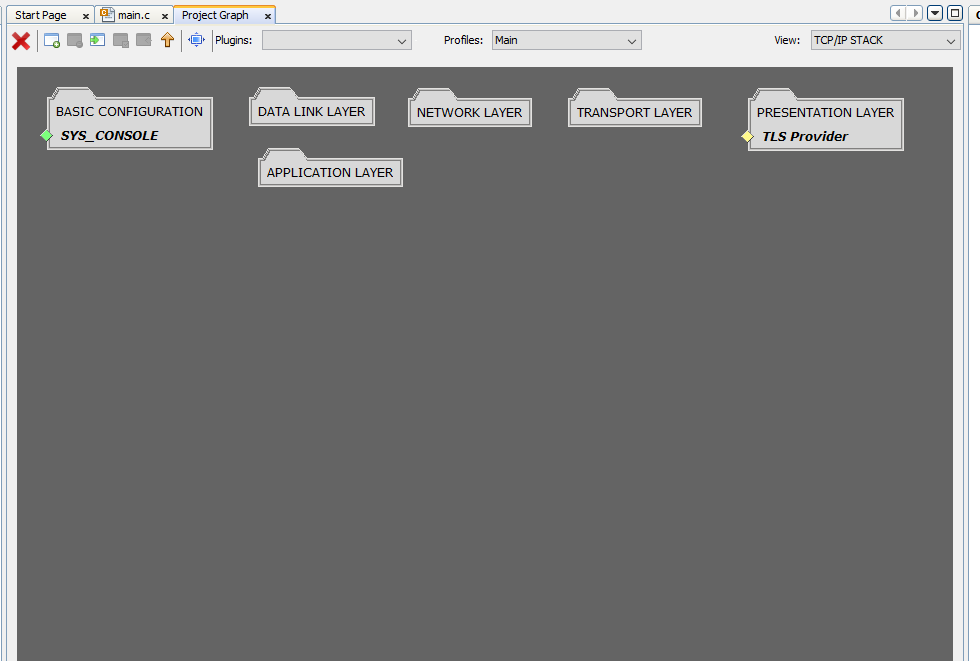
Task: Close the Project Graph tab
Action: [x=268, y=16]
